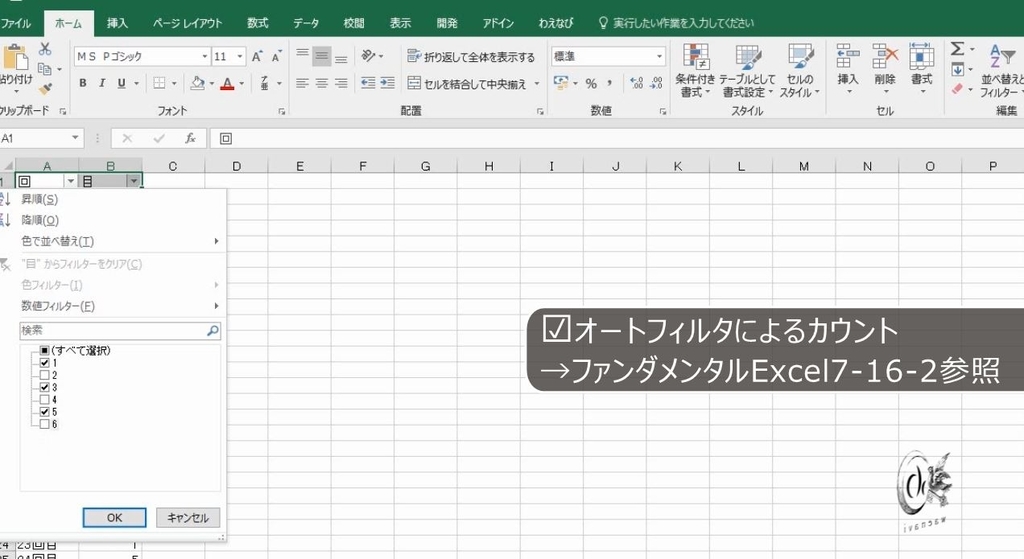This screenshot has height=559, width=1024.
Task: Align text to middle of cell
Action: point(321,57)
